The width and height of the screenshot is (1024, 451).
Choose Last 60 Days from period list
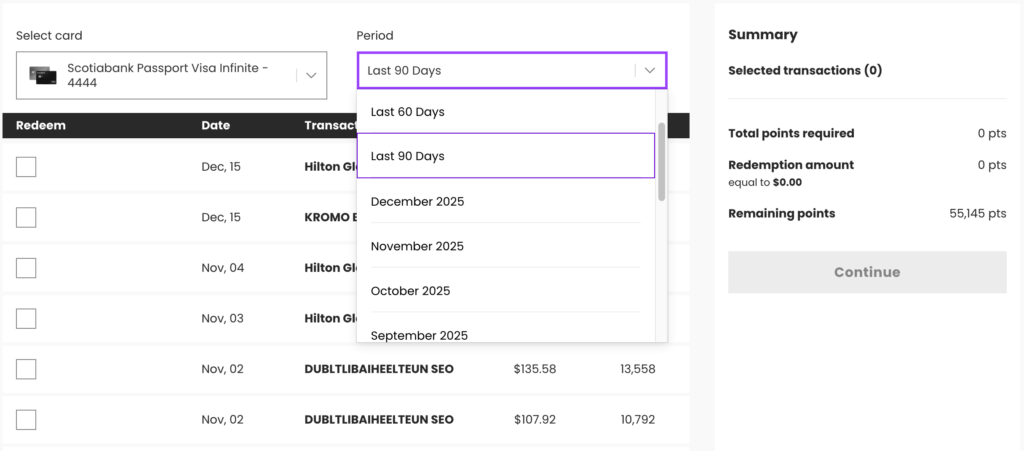click(407, 112)
